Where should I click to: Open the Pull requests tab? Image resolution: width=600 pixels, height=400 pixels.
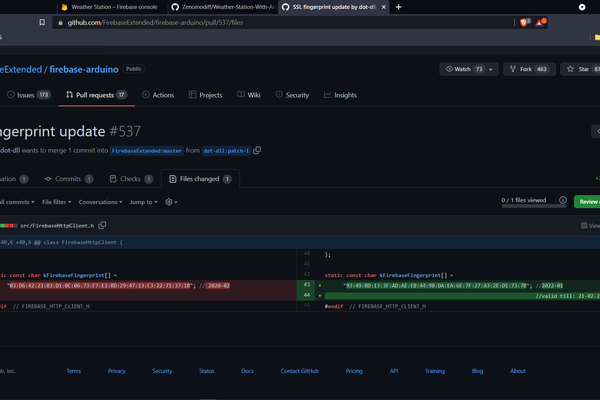coord(94,95)
